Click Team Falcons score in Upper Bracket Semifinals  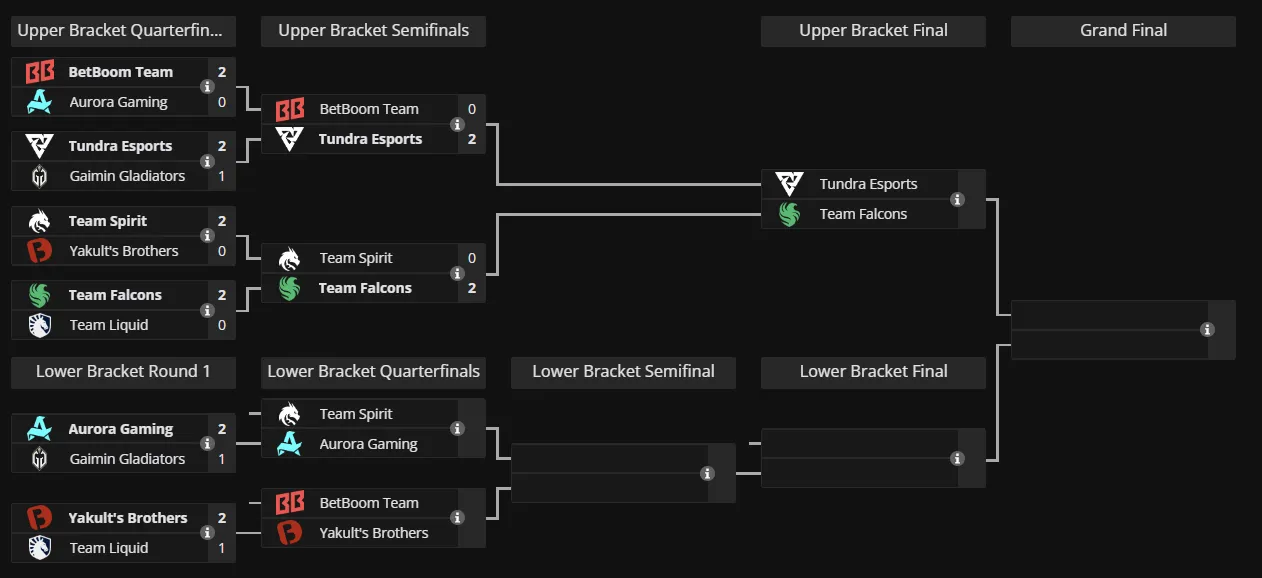[x=472, y=288]
